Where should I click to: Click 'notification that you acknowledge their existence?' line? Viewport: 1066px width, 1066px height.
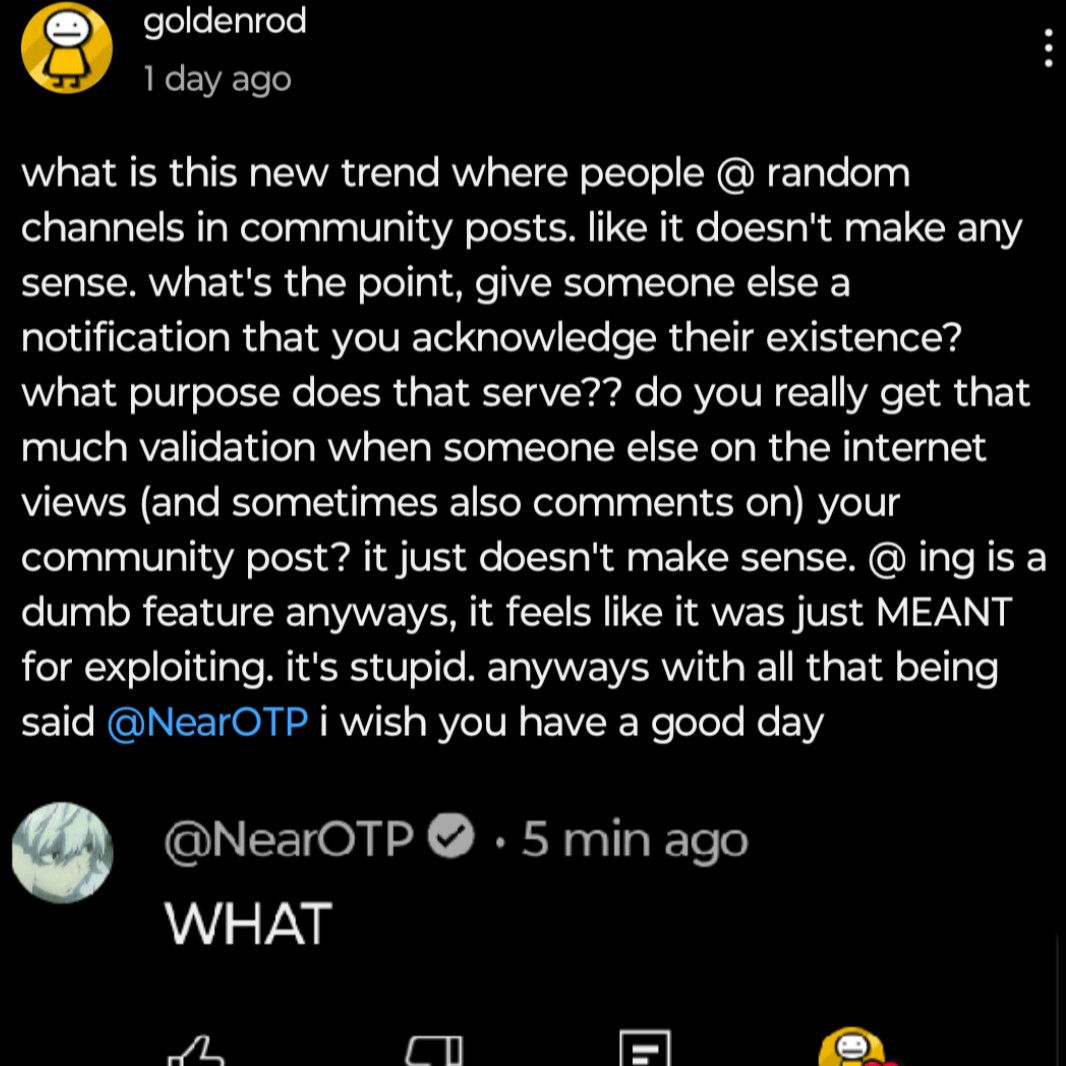490,338
